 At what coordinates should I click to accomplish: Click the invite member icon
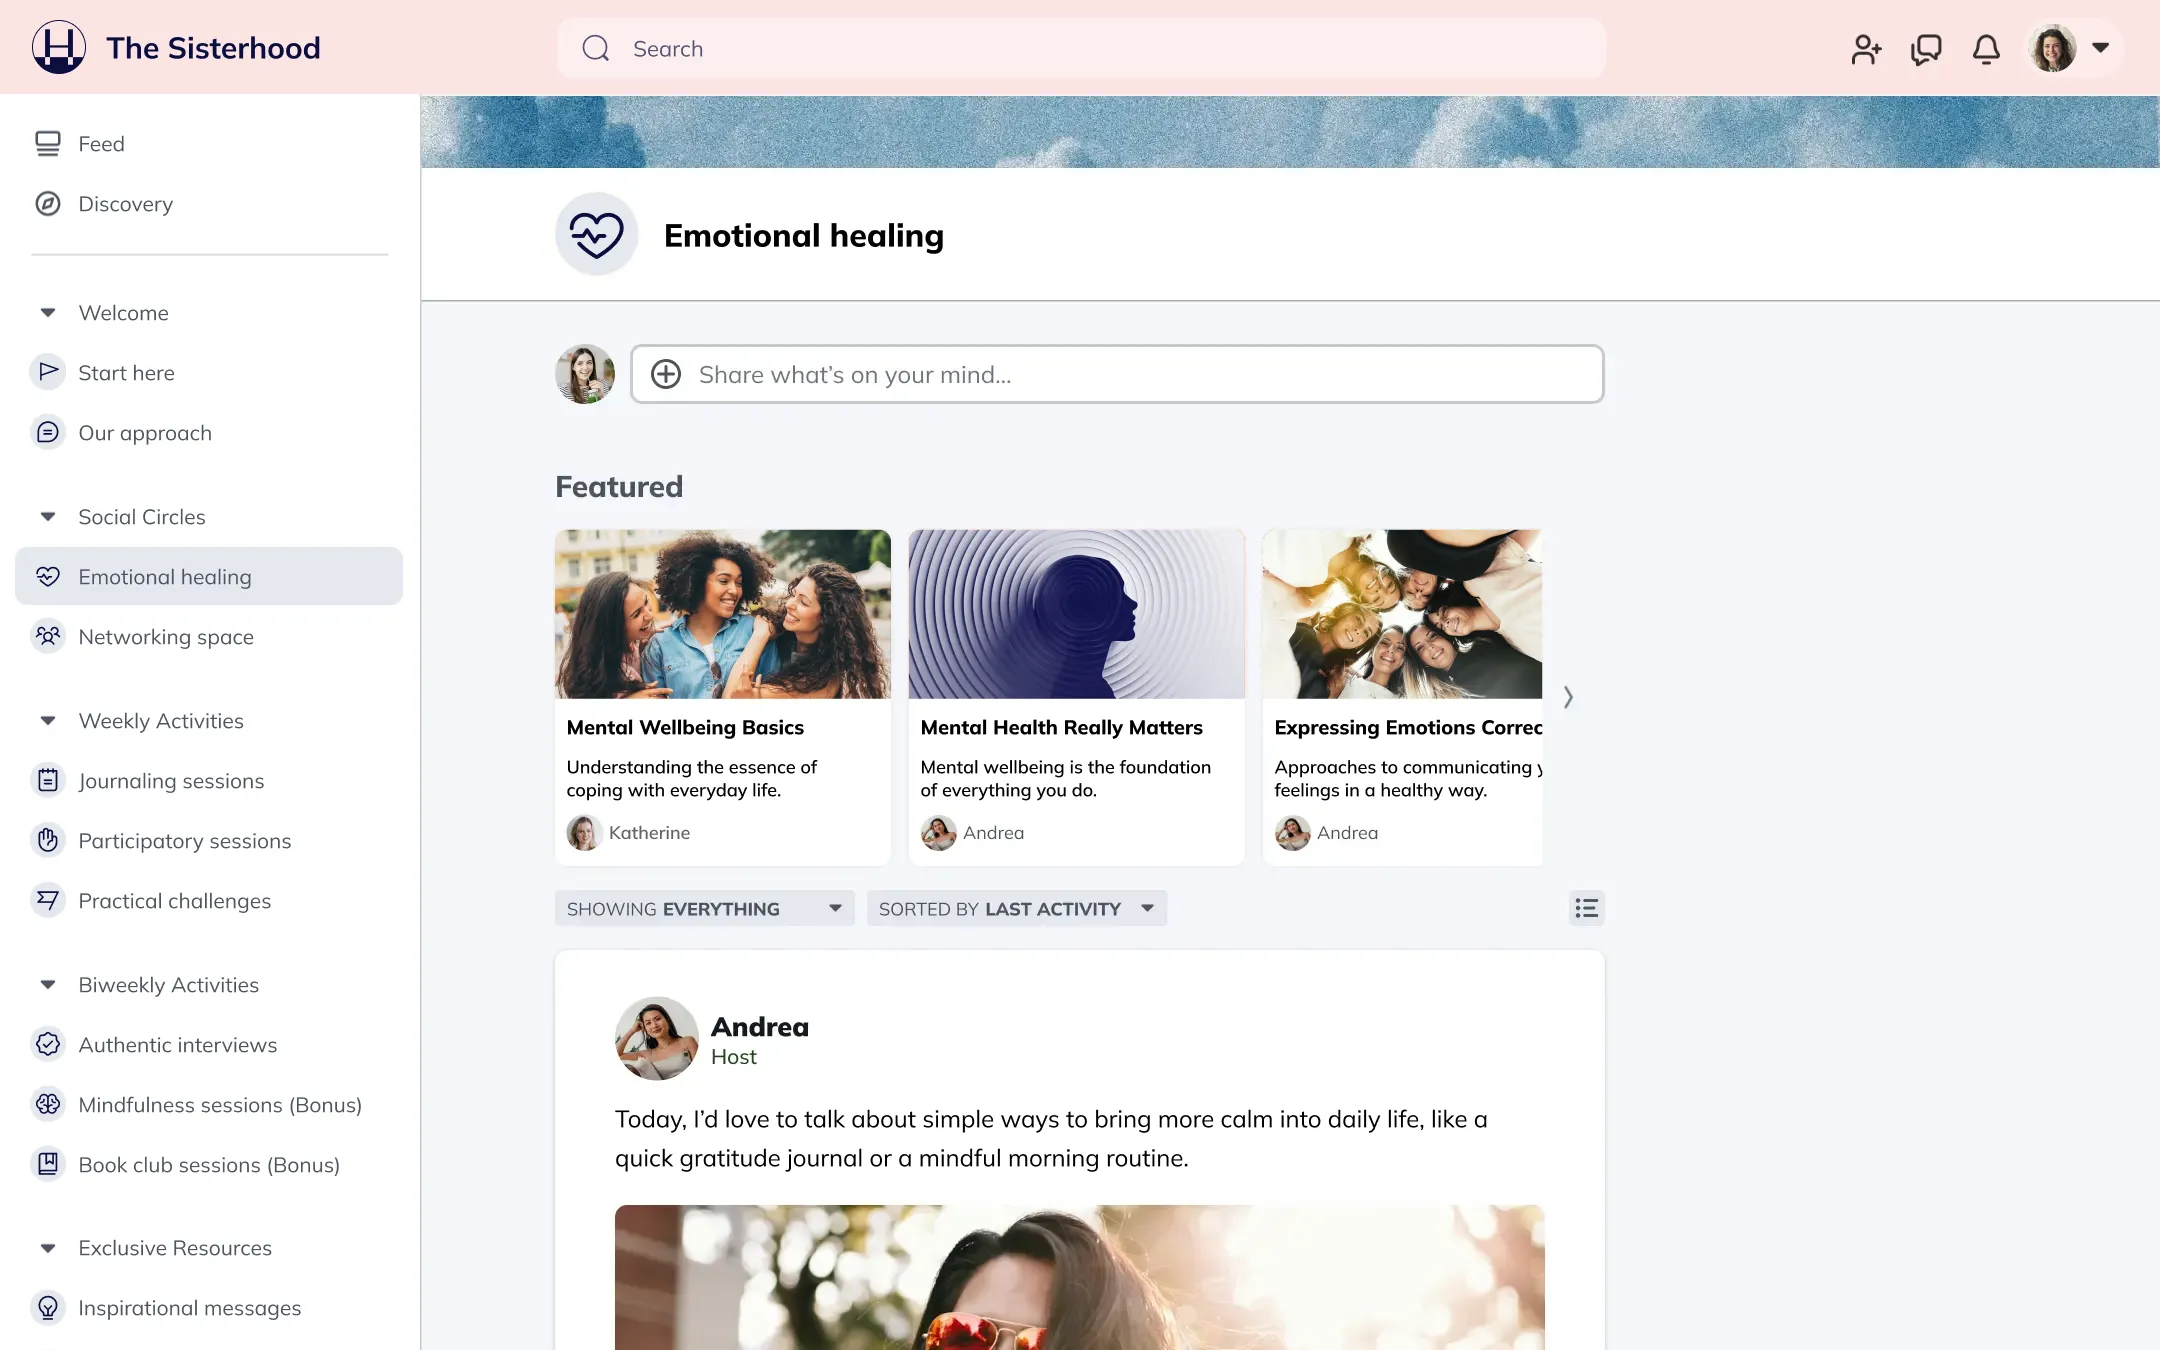click(1866, 49)
